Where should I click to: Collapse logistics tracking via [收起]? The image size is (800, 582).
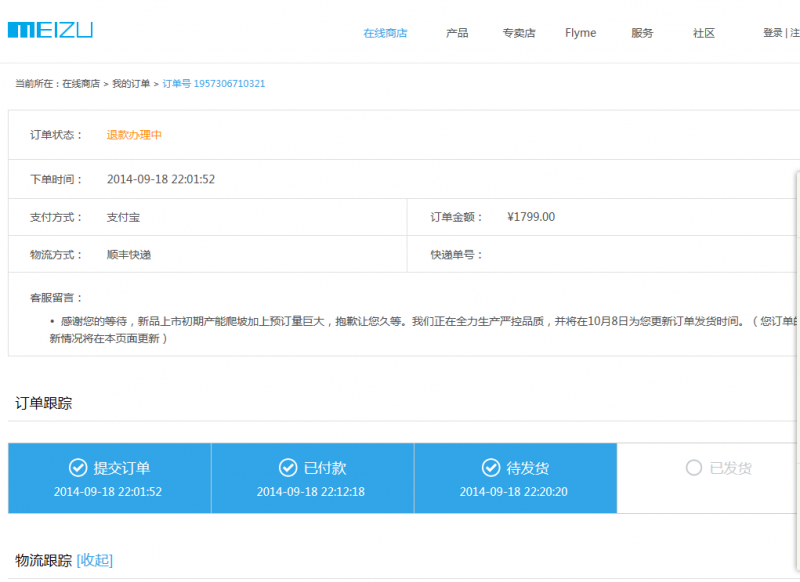click(95, 560)
